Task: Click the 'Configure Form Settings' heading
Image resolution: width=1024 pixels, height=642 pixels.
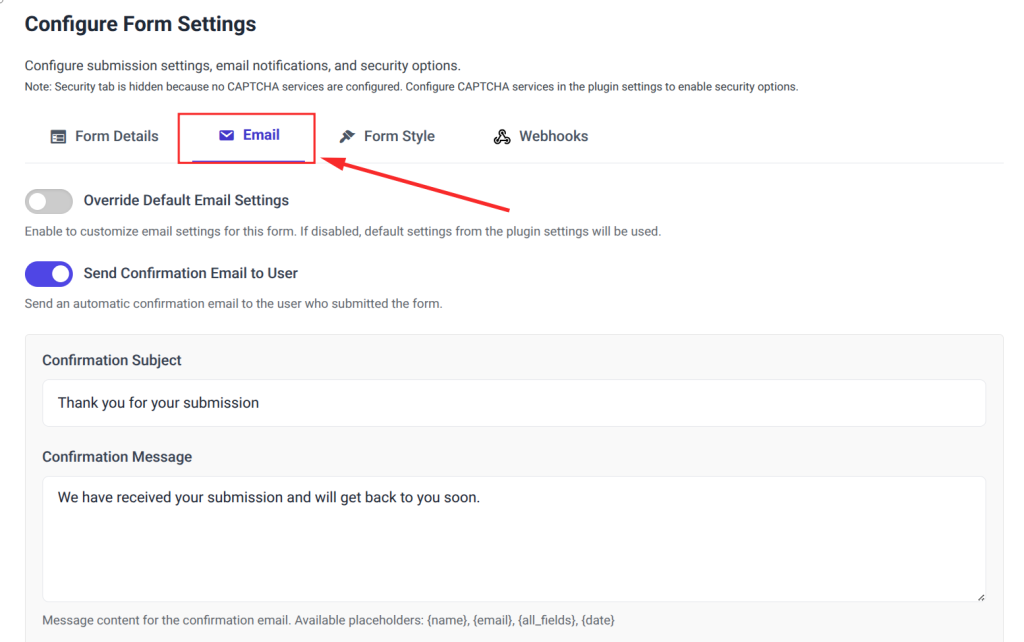Action: pos(140,24)
